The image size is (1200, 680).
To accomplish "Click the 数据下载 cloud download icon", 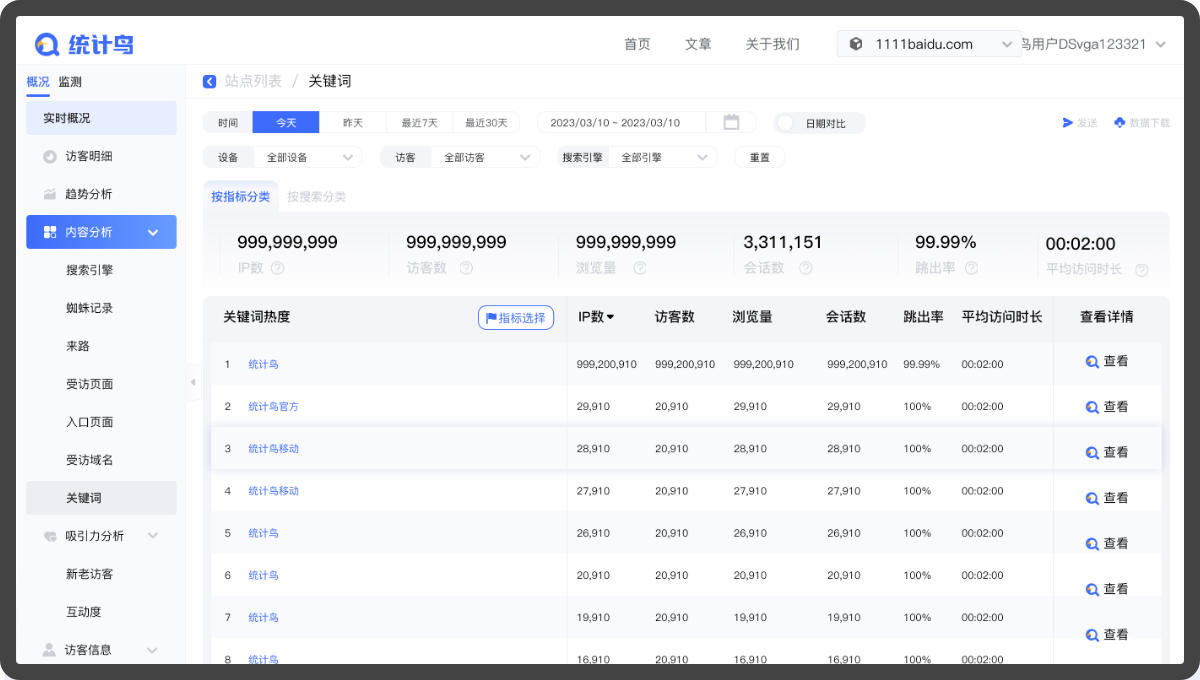I will (1120, 123).
